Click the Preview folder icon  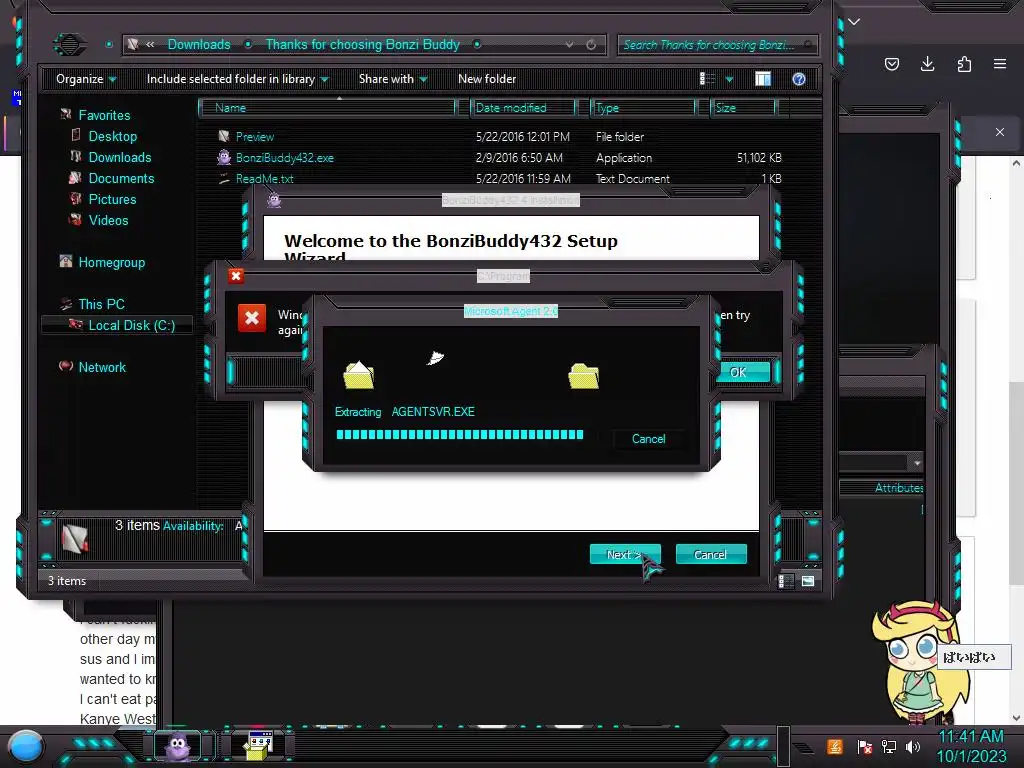tap(224, 136)
